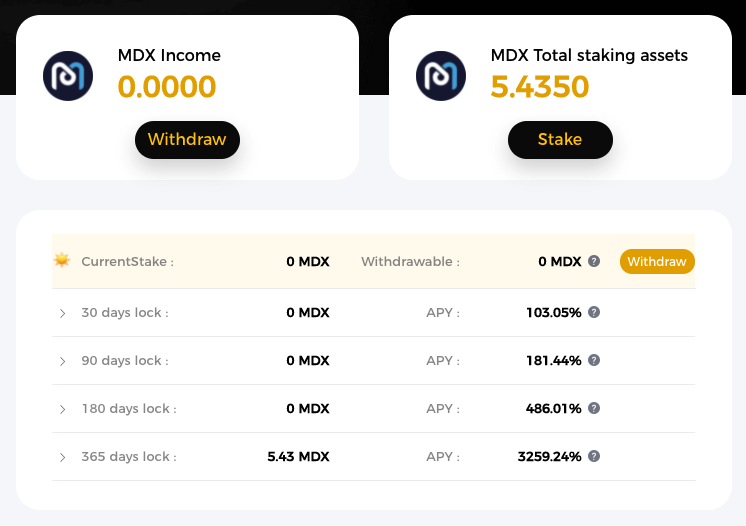Click the orange Withdraw button in CurrentStake row
Viewport: 746px width, 526px height.
(657, 262)
